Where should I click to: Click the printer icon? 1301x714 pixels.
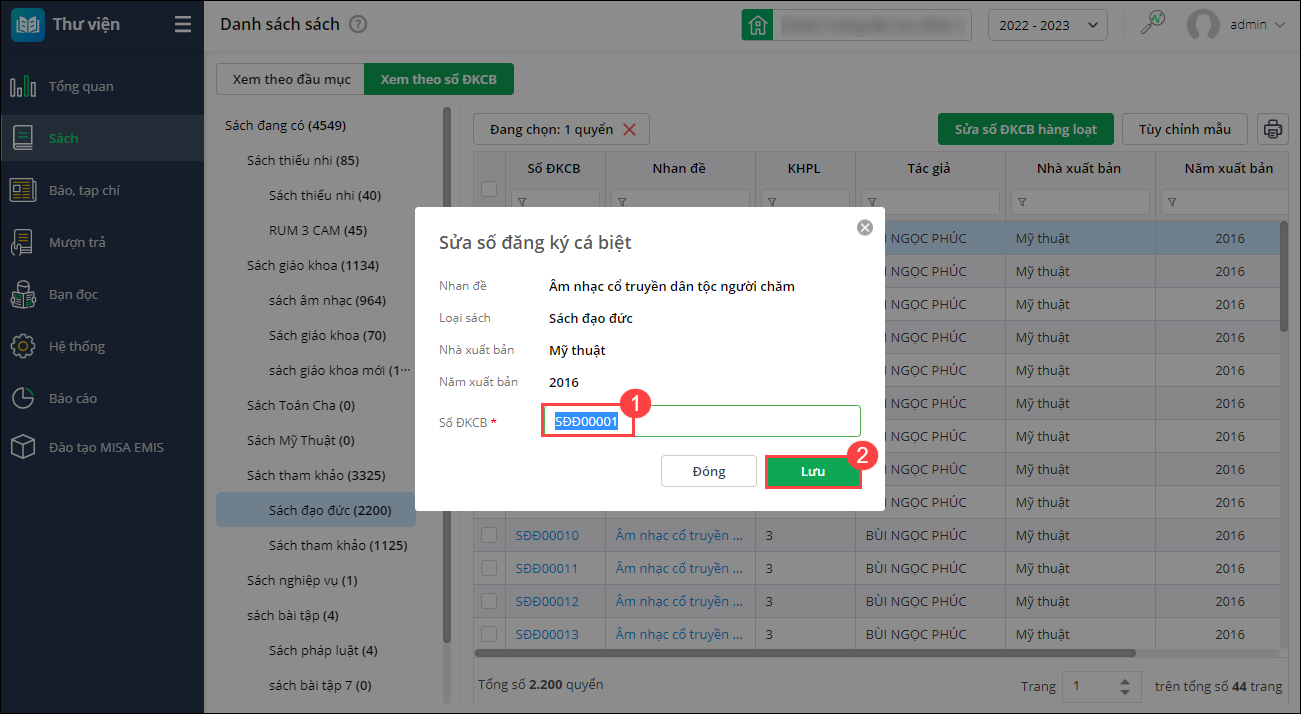coord(1272,129)
